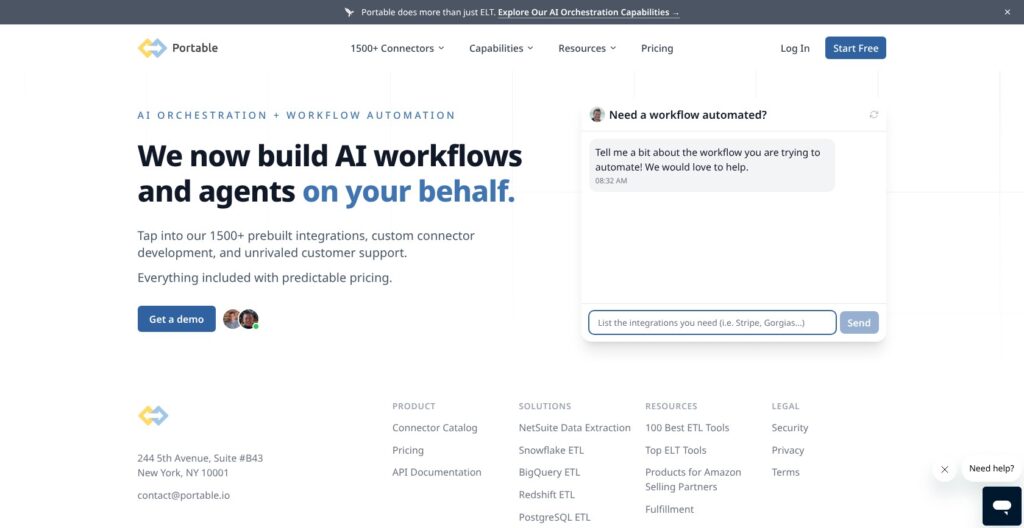Expand the Capabilities dropdown menu
Viewport: 1024px width, 528px height.
[x=501, y=48]
